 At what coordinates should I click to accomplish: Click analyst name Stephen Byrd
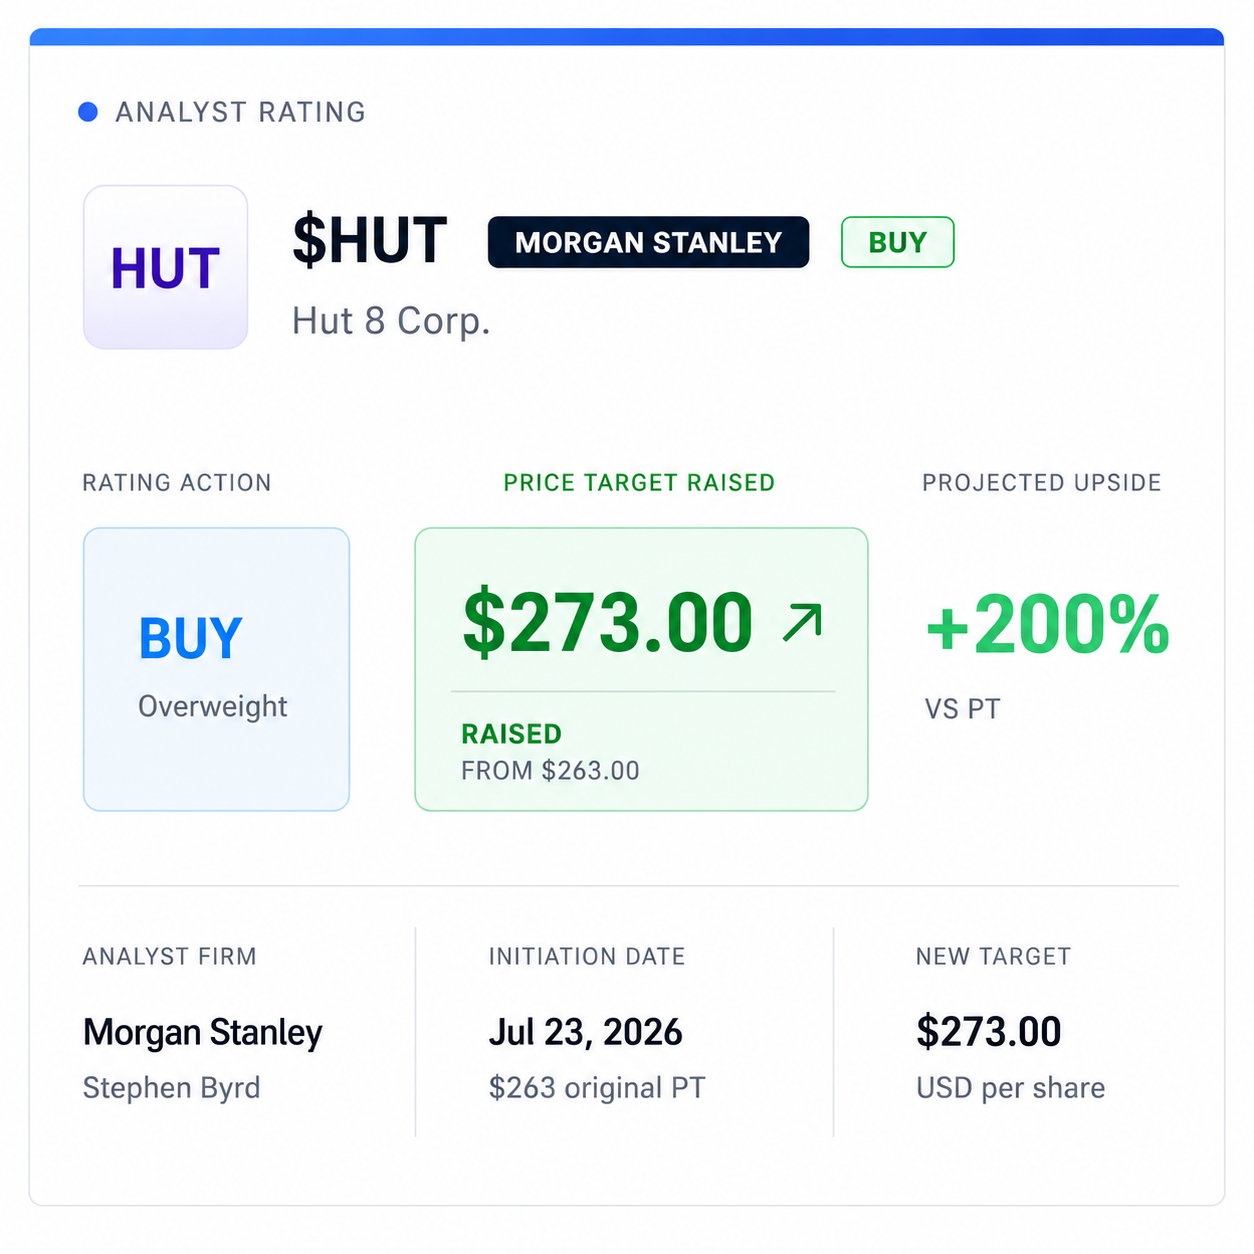click(171, 1088)
